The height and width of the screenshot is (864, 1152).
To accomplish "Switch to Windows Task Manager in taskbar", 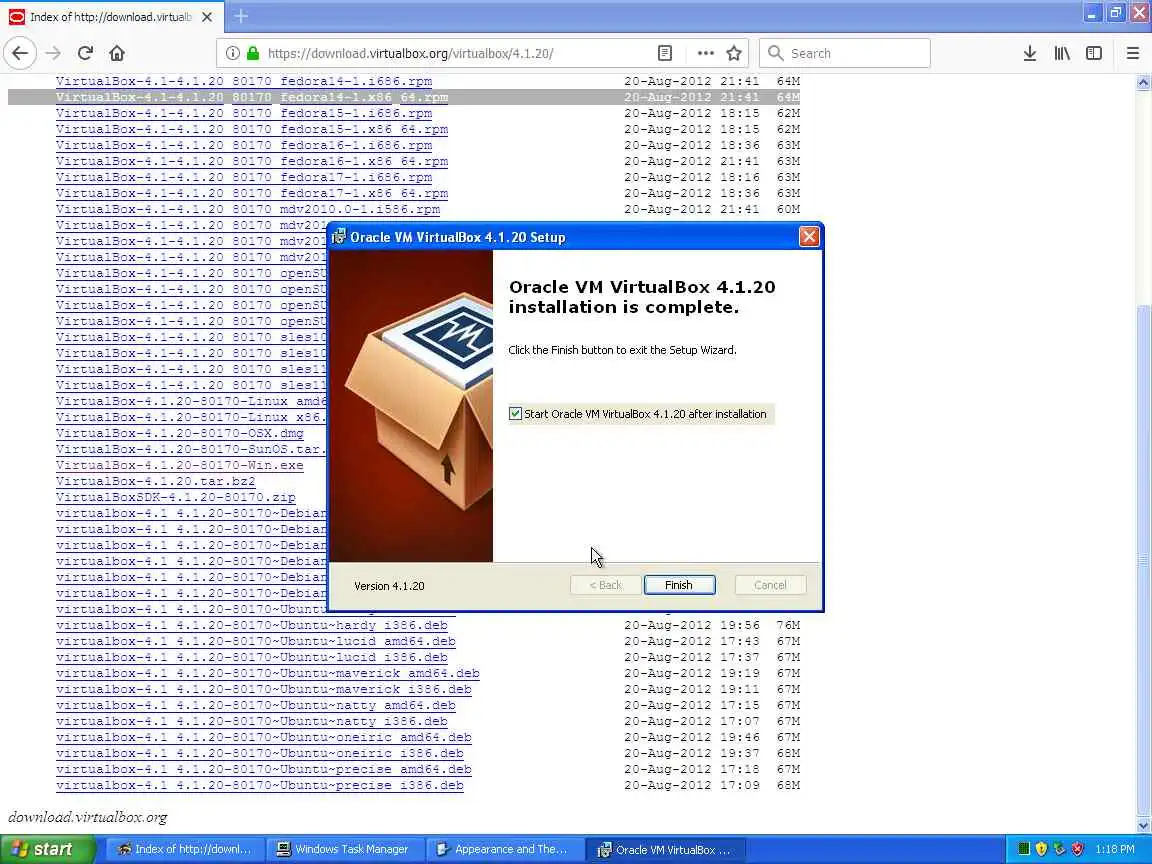I will (x=345, y=849).
